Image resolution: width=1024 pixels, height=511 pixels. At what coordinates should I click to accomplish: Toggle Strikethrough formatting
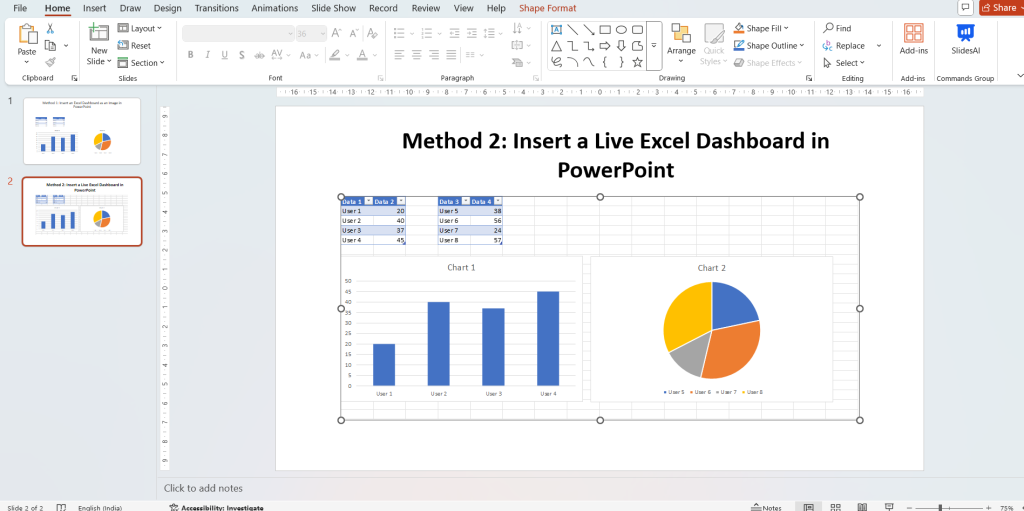pos(259,55)
